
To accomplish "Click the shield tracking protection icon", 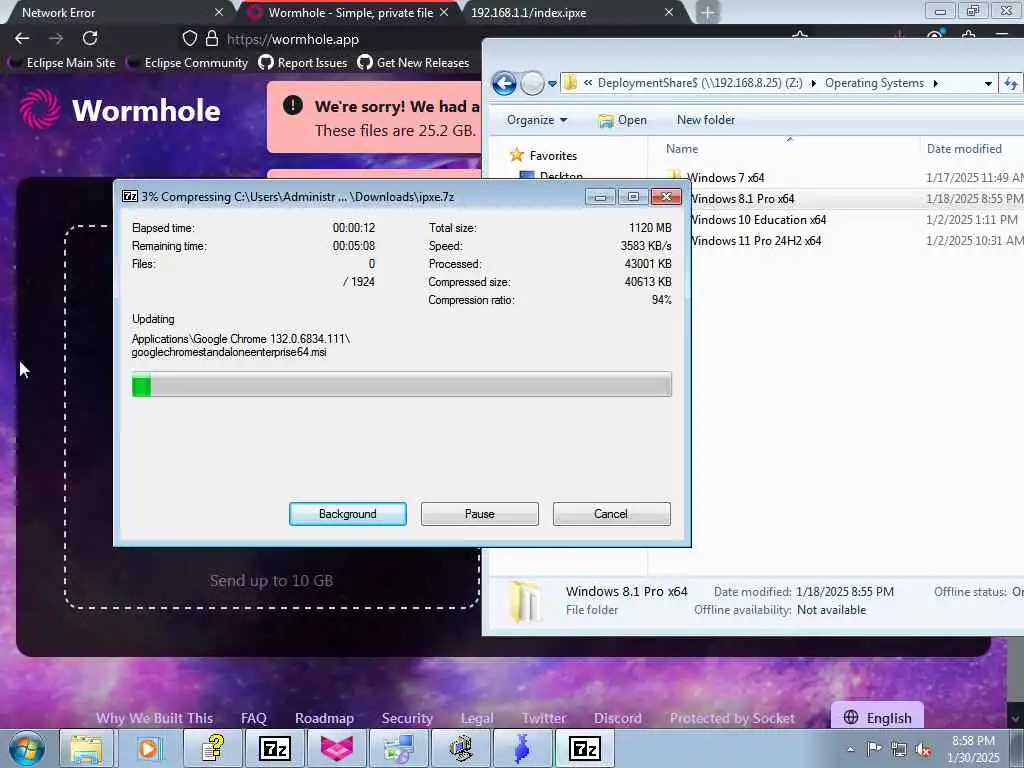I will click(189, 39).
